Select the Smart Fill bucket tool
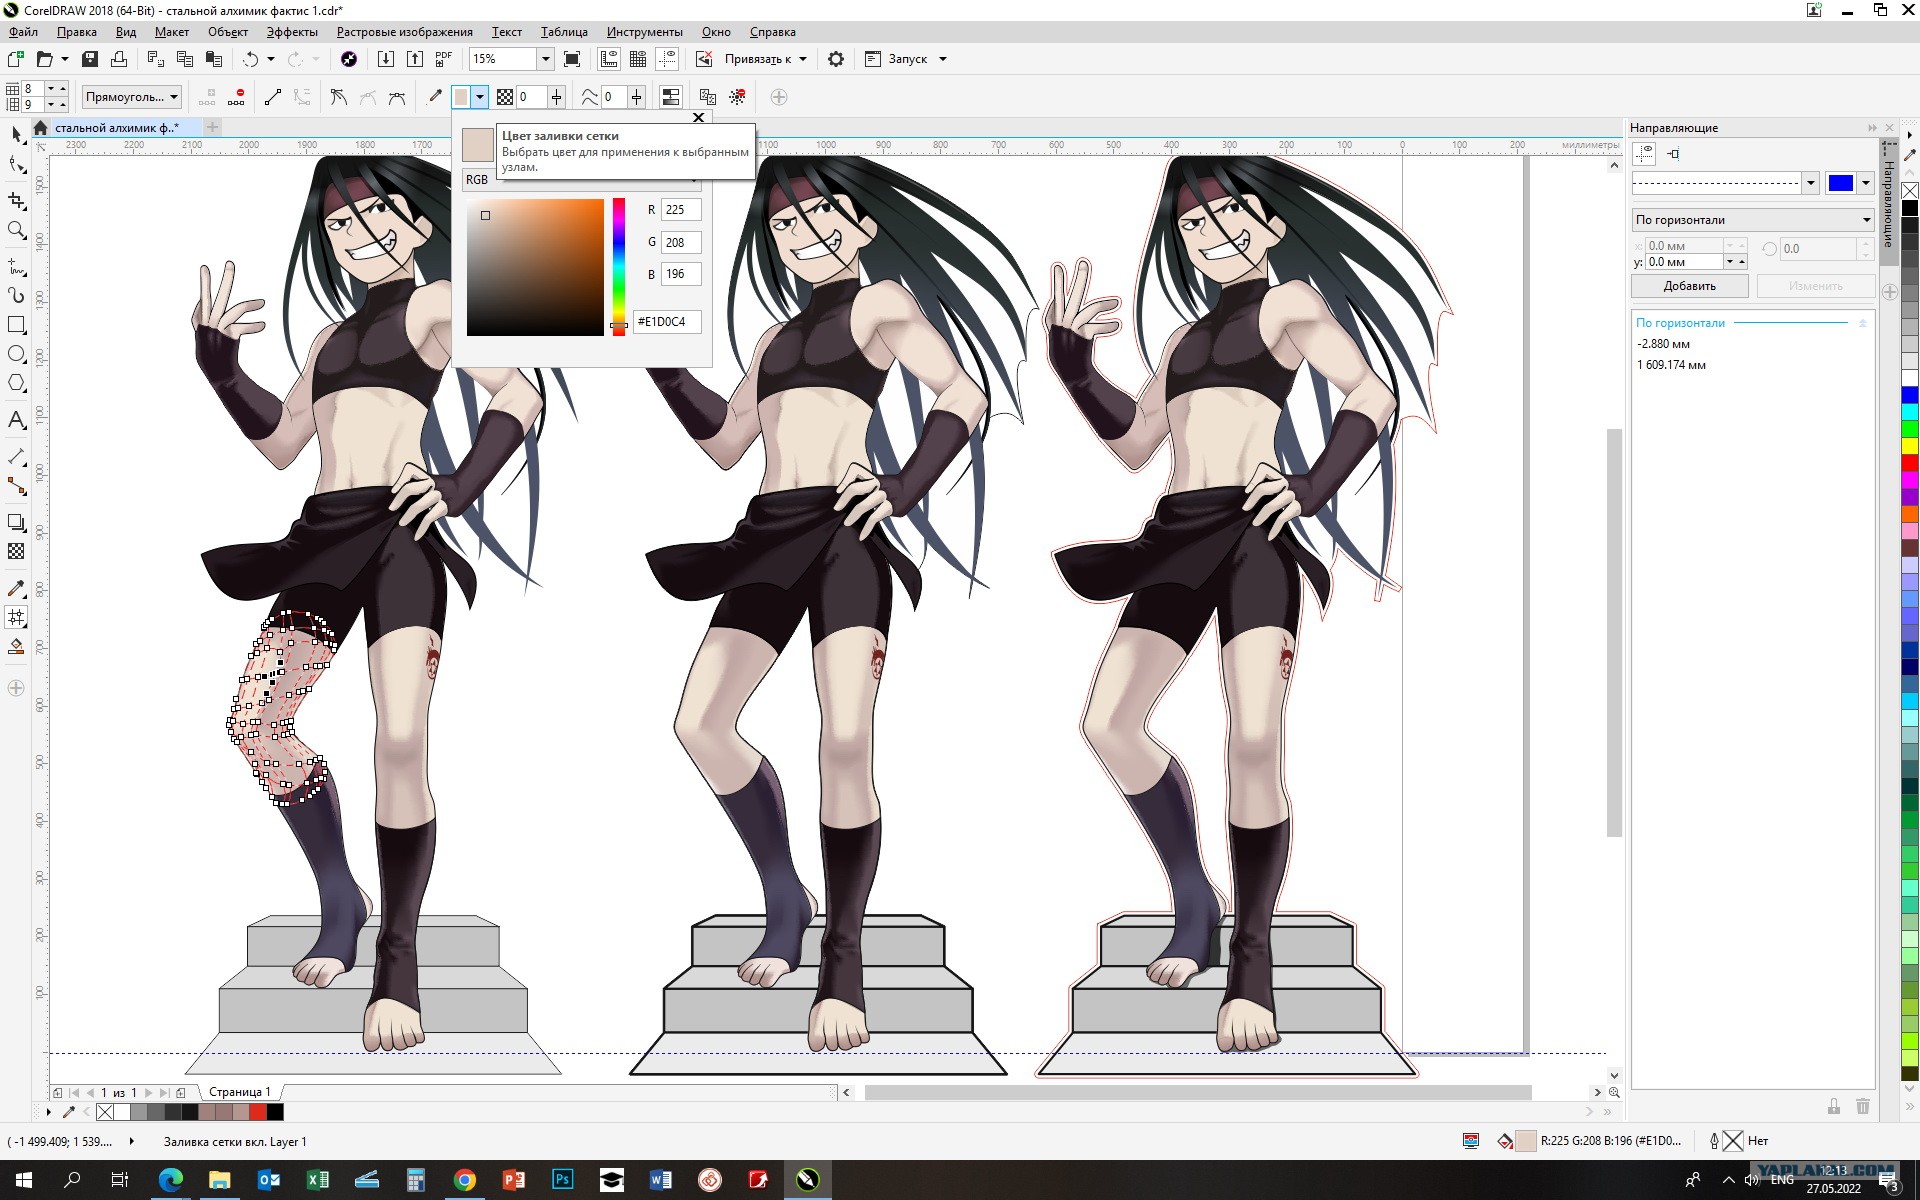Image resolution: width=1920 pixels, height=1200 pixels. (x=16, y=647)
